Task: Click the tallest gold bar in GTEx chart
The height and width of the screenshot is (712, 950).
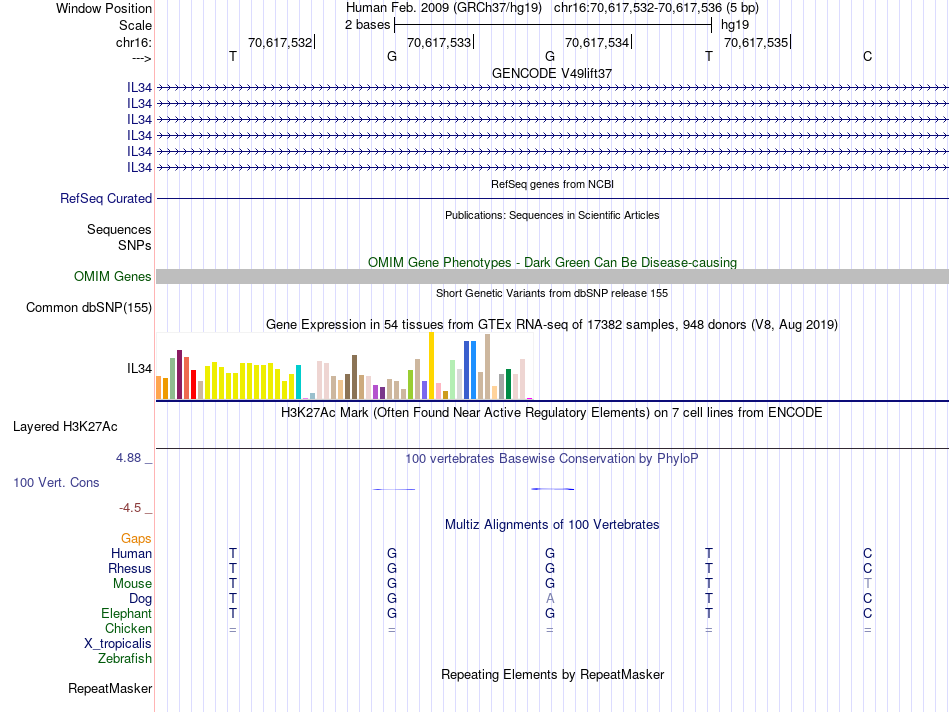Action: pos(431,365)
